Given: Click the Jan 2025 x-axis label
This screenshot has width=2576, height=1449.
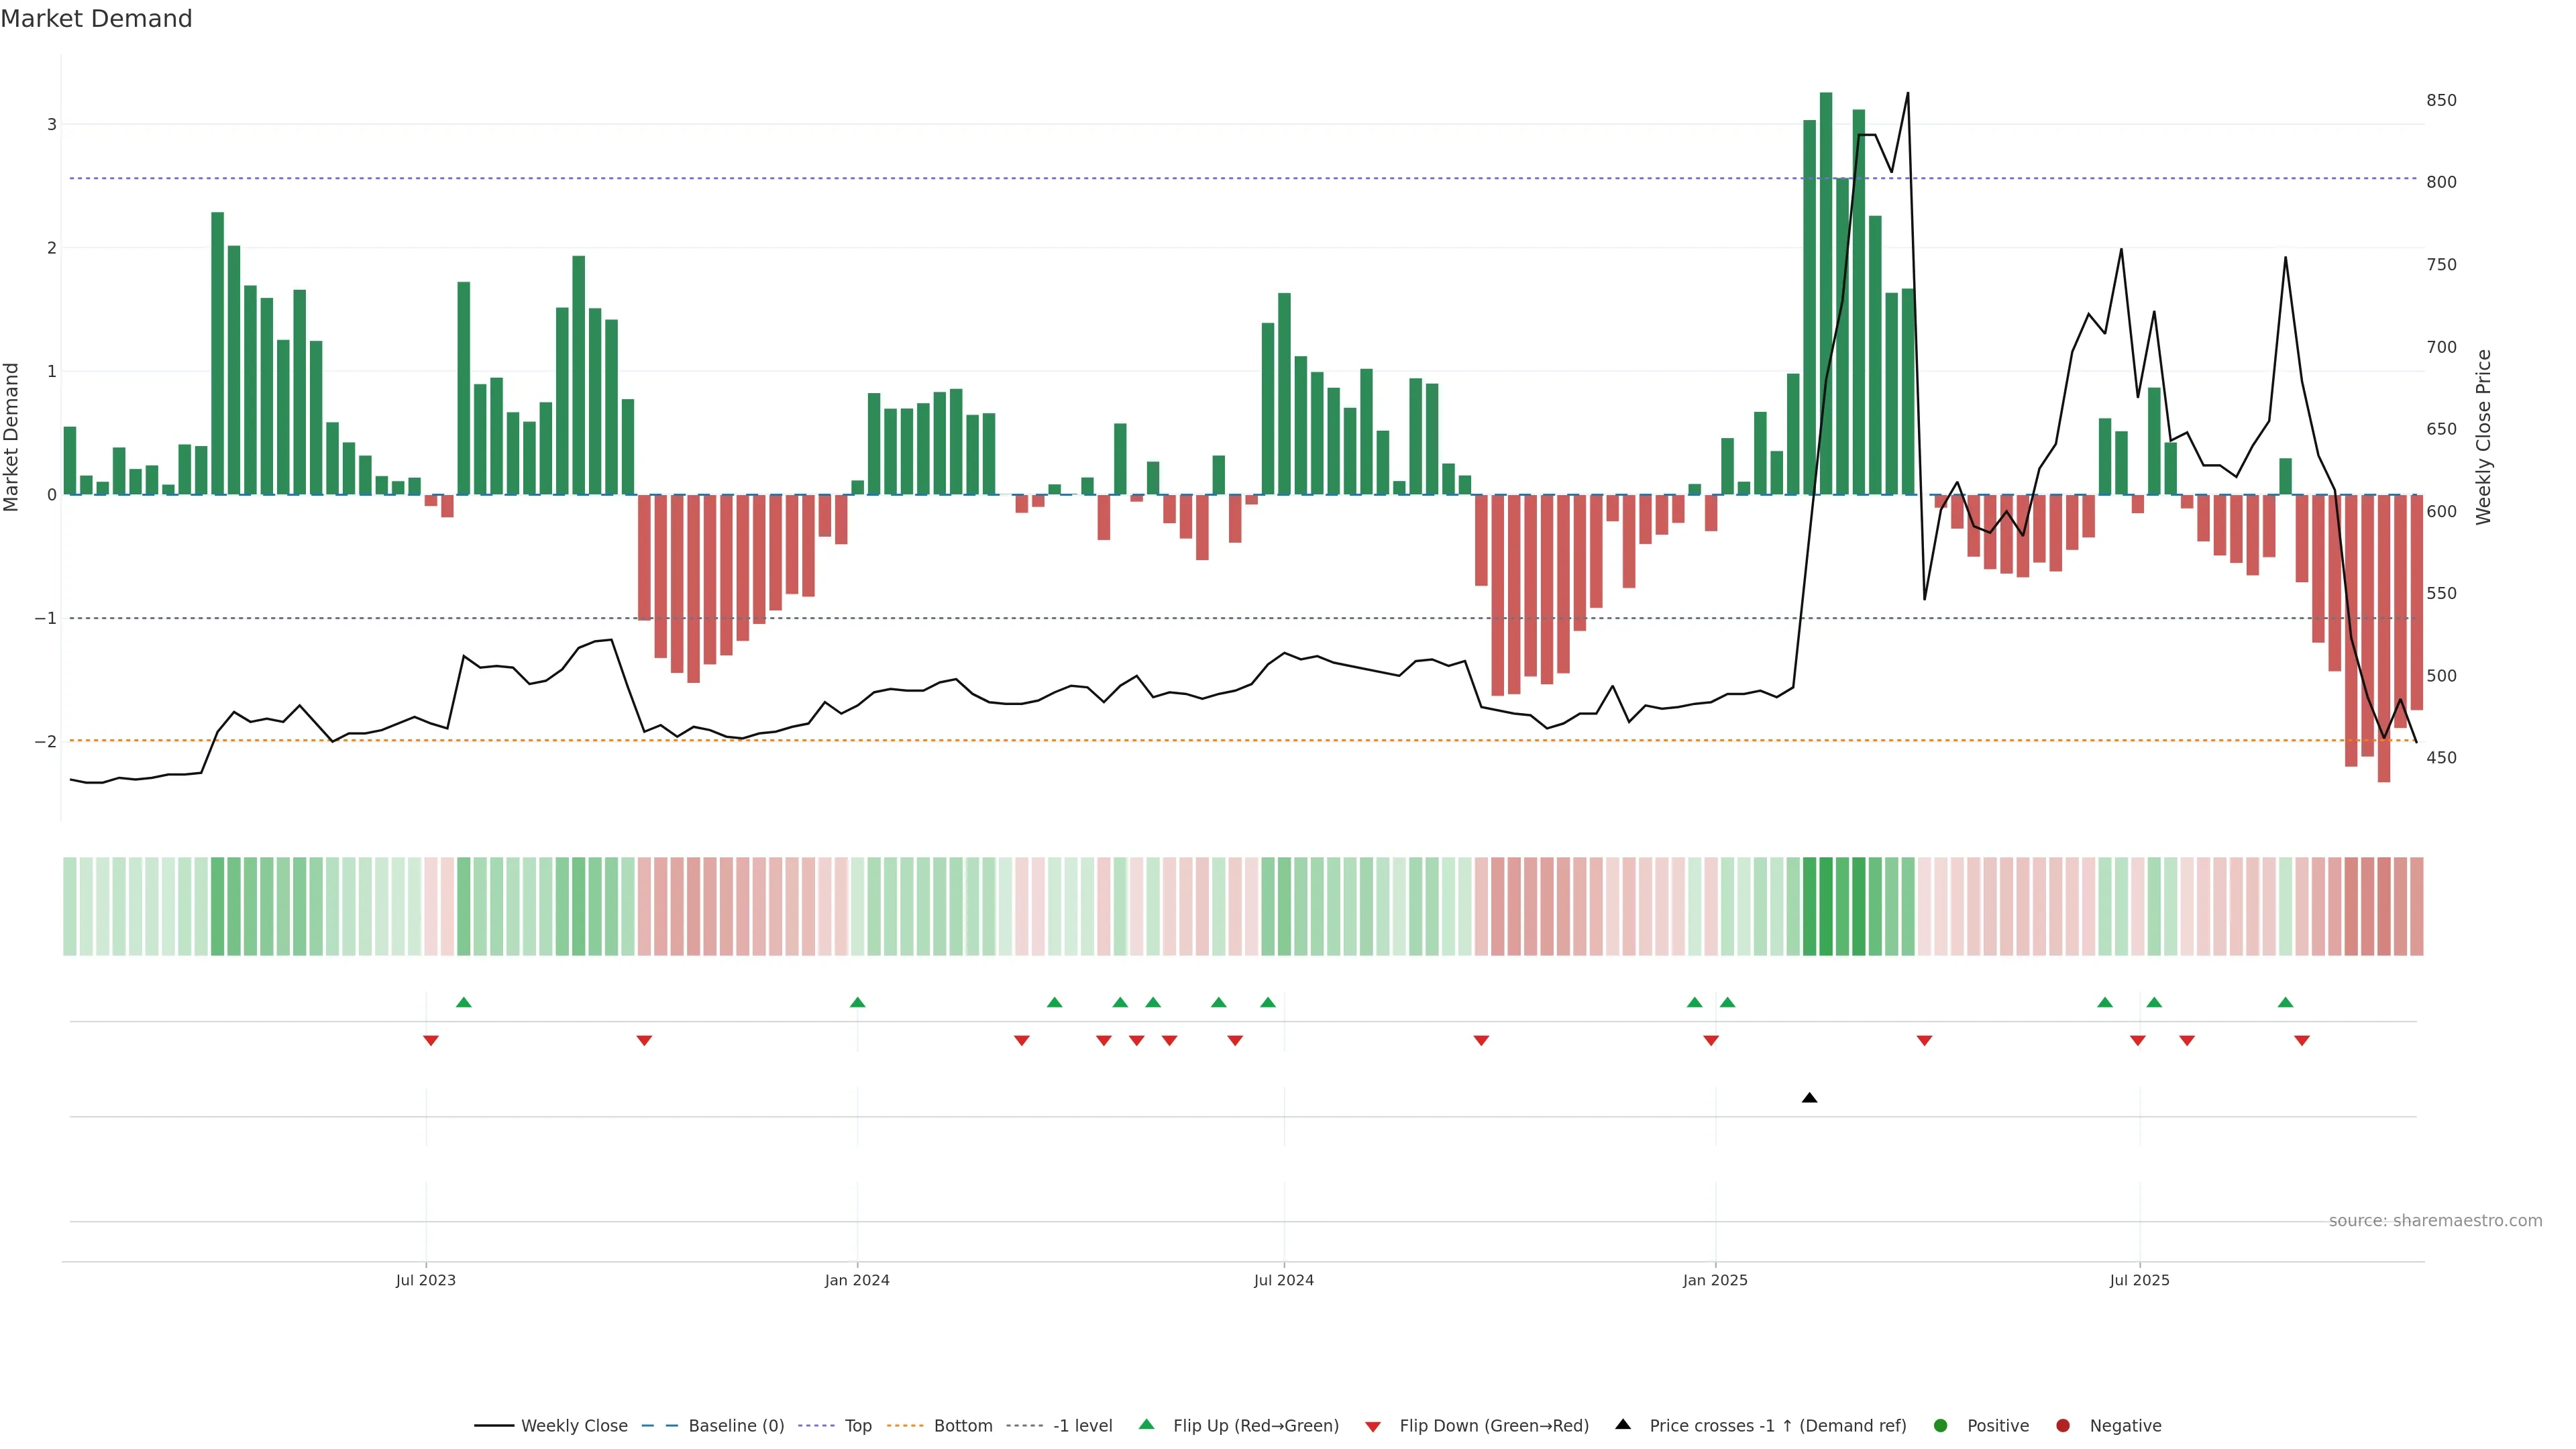Looking at the screenshot, I should pos(1715,1280).
